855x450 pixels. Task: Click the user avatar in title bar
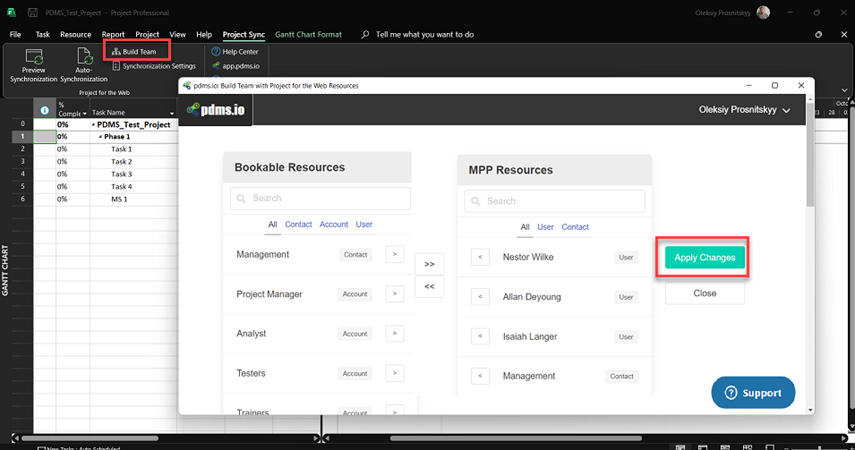pos(763,13)
